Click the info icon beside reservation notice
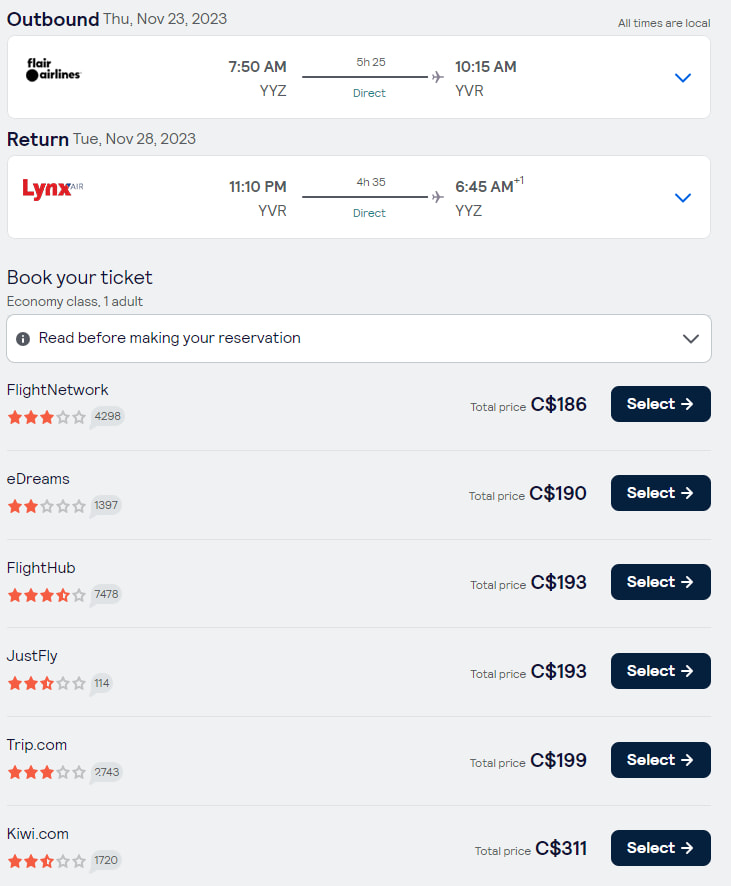This screenshot has width=731, height=886. (x=22, y=338)
